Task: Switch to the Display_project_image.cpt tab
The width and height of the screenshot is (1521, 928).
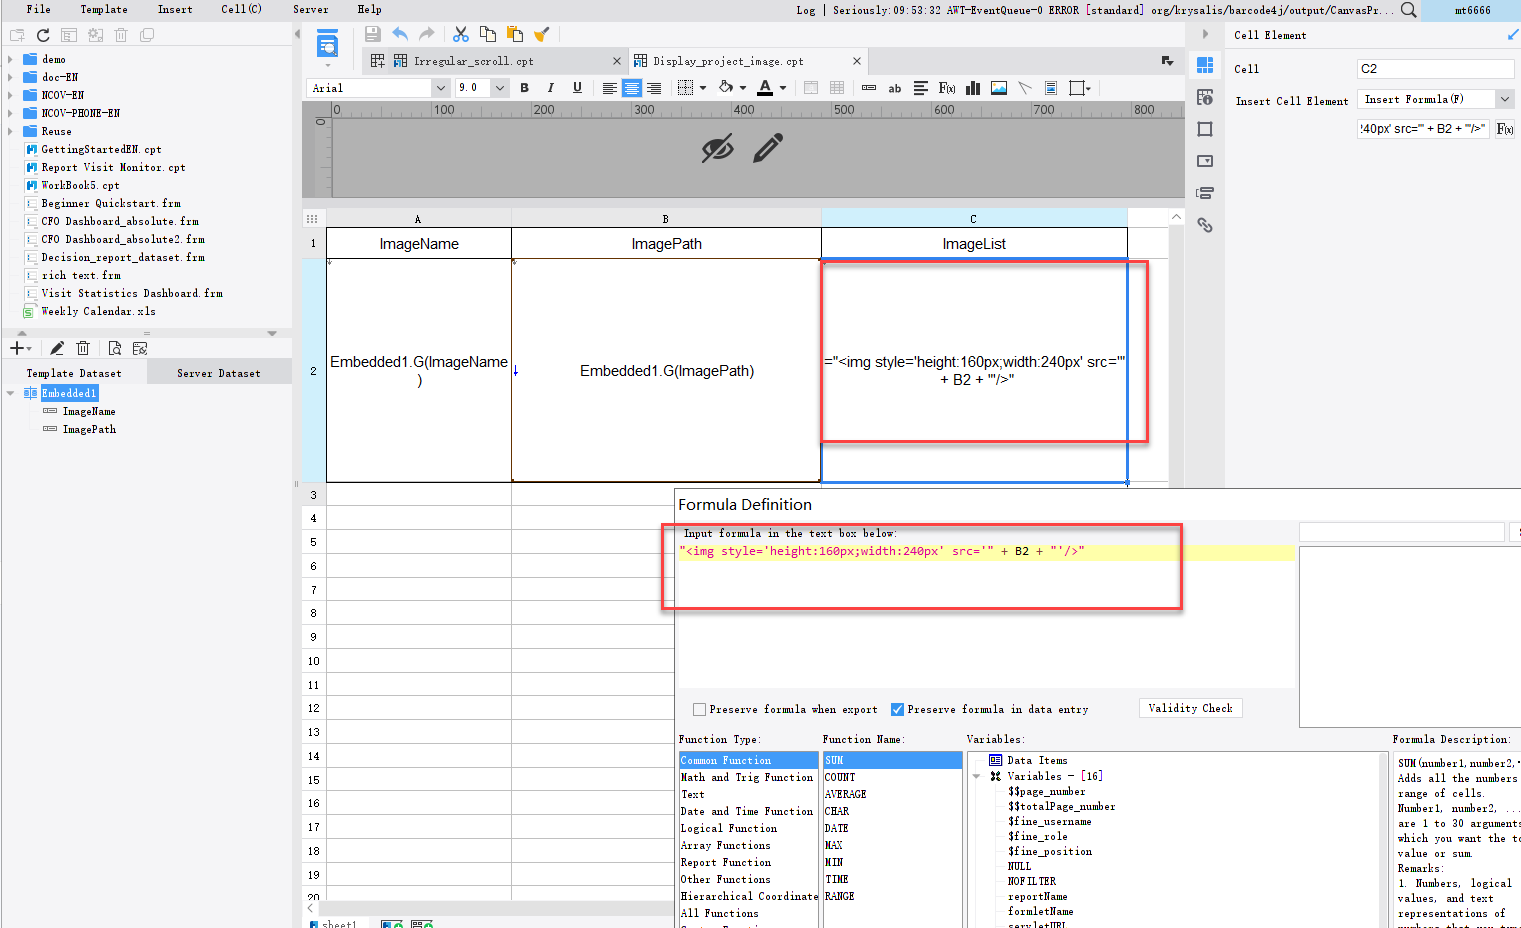Action: tap(745, 60)
